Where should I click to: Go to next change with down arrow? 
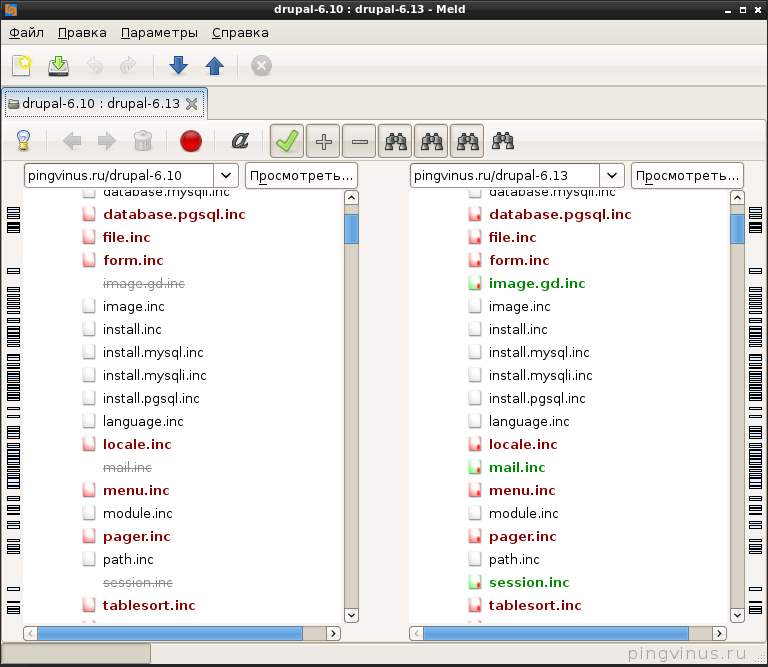(178, 66)
